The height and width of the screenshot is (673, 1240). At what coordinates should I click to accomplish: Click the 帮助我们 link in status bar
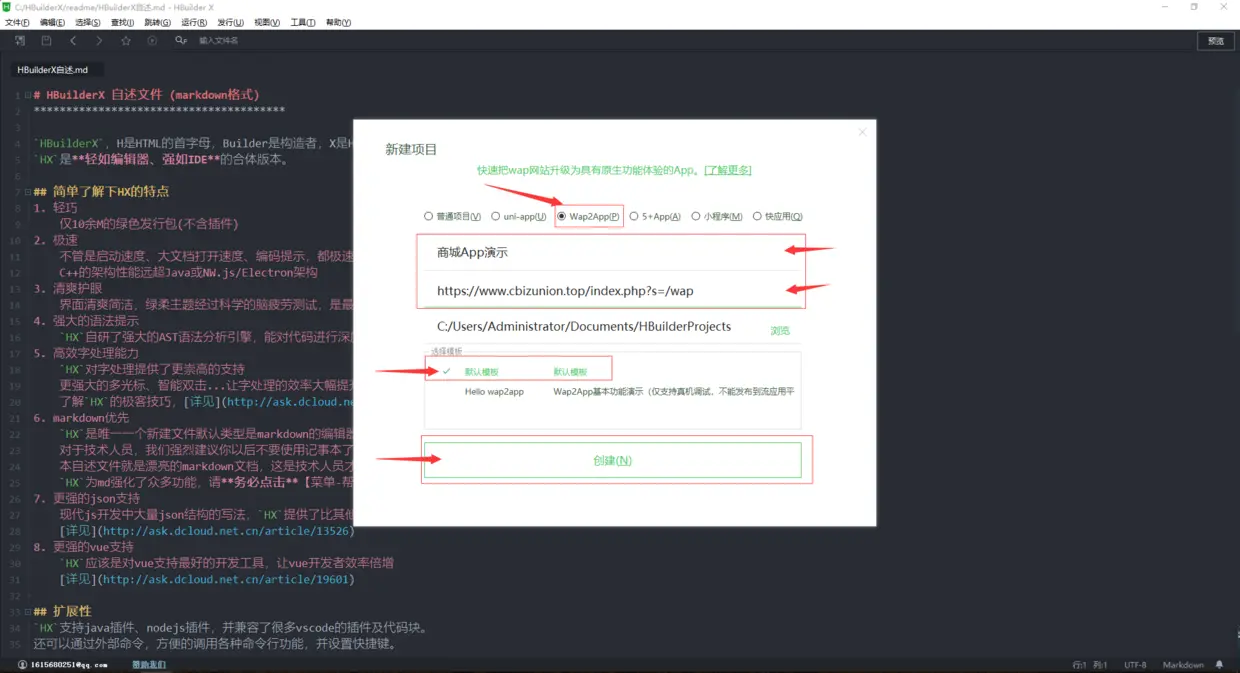pos(149,665)
